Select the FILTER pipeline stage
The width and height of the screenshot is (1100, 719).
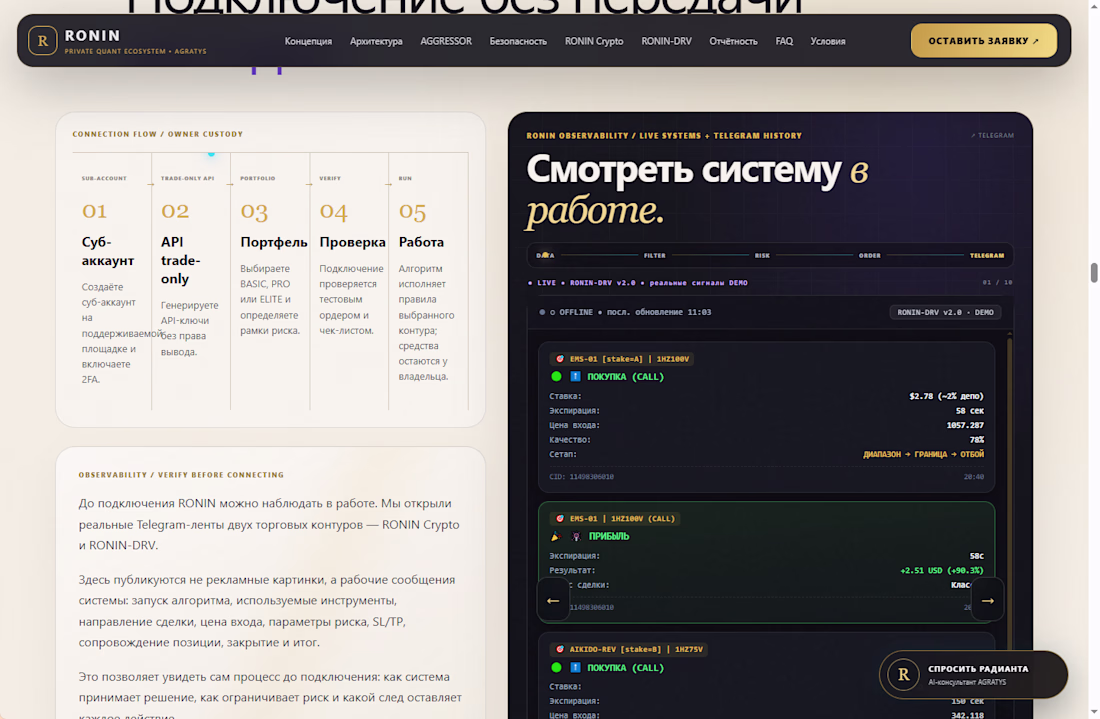click(655, 255)
